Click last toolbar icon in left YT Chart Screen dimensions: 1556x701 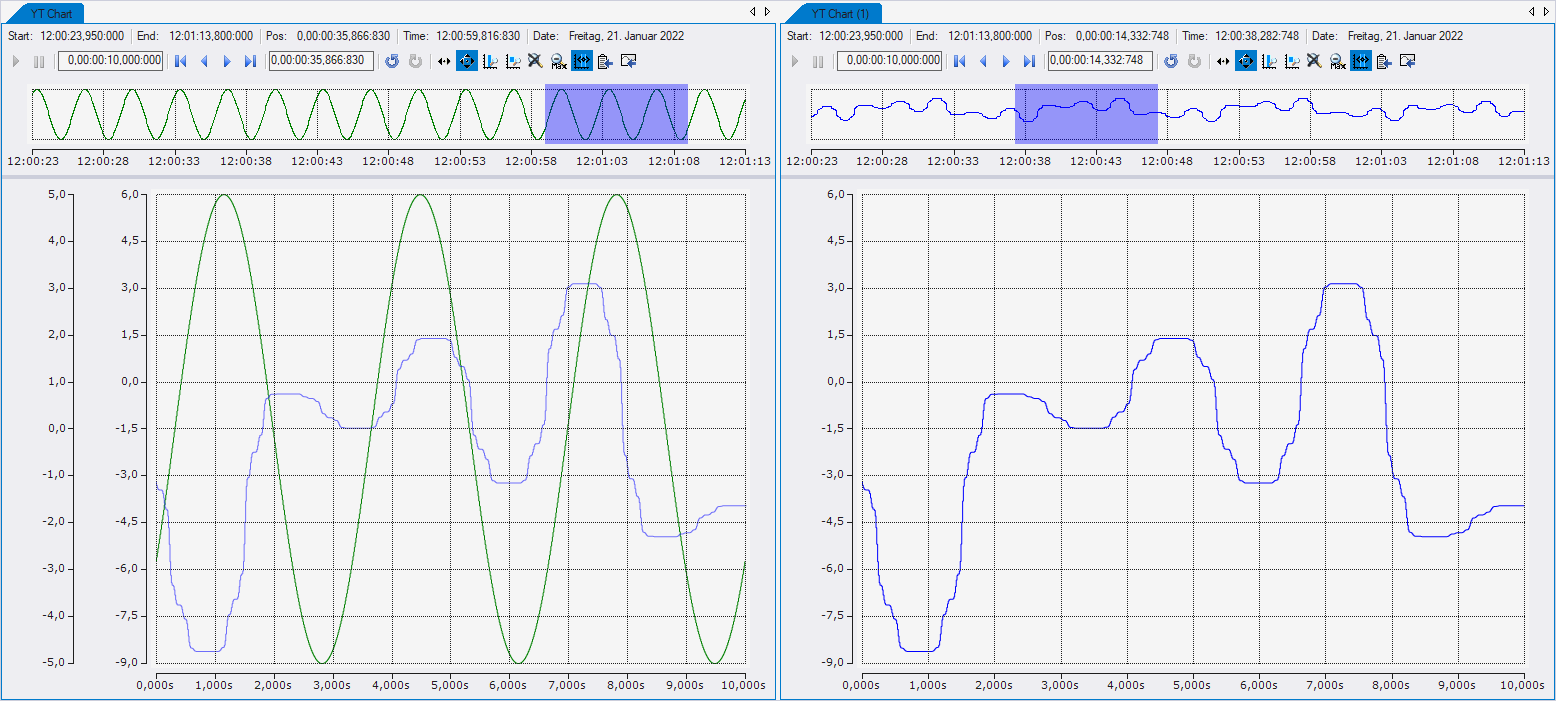tap(629, 61)
